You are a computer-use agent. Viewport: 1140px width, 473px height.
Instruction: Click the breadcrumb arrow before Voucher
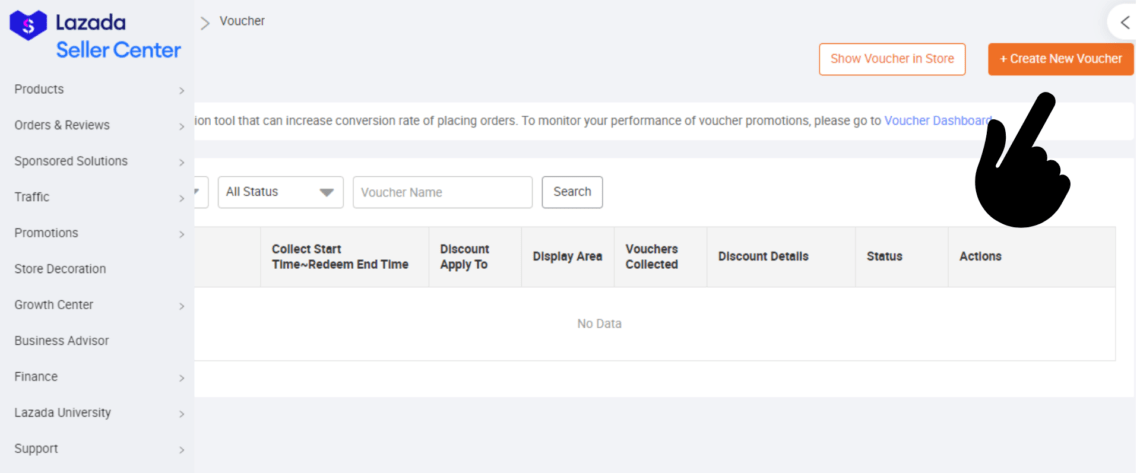(205, 23)
